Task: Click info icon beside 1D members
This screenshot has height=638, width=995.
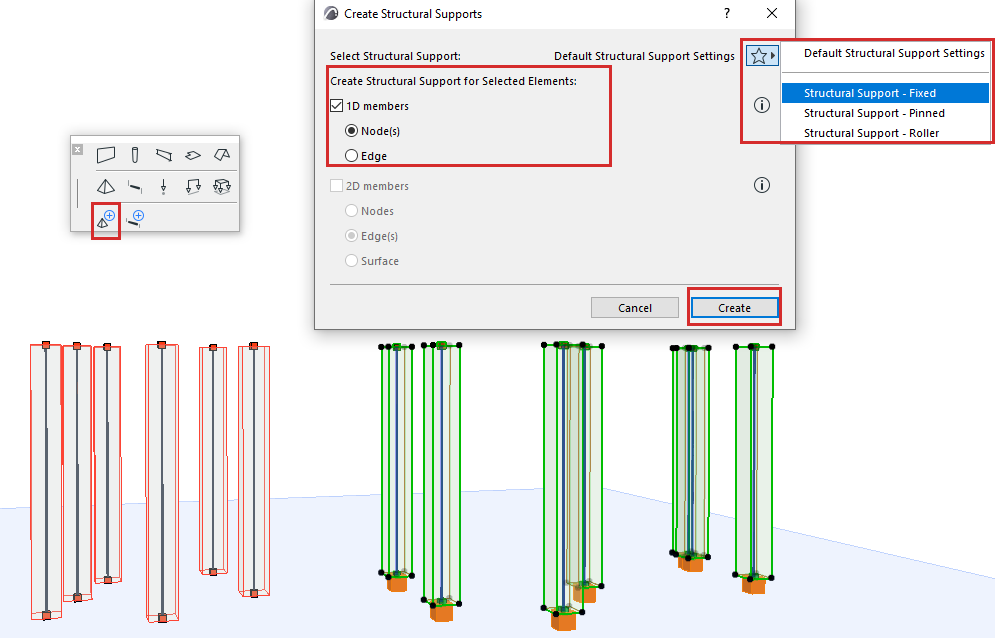Action: 761,105
